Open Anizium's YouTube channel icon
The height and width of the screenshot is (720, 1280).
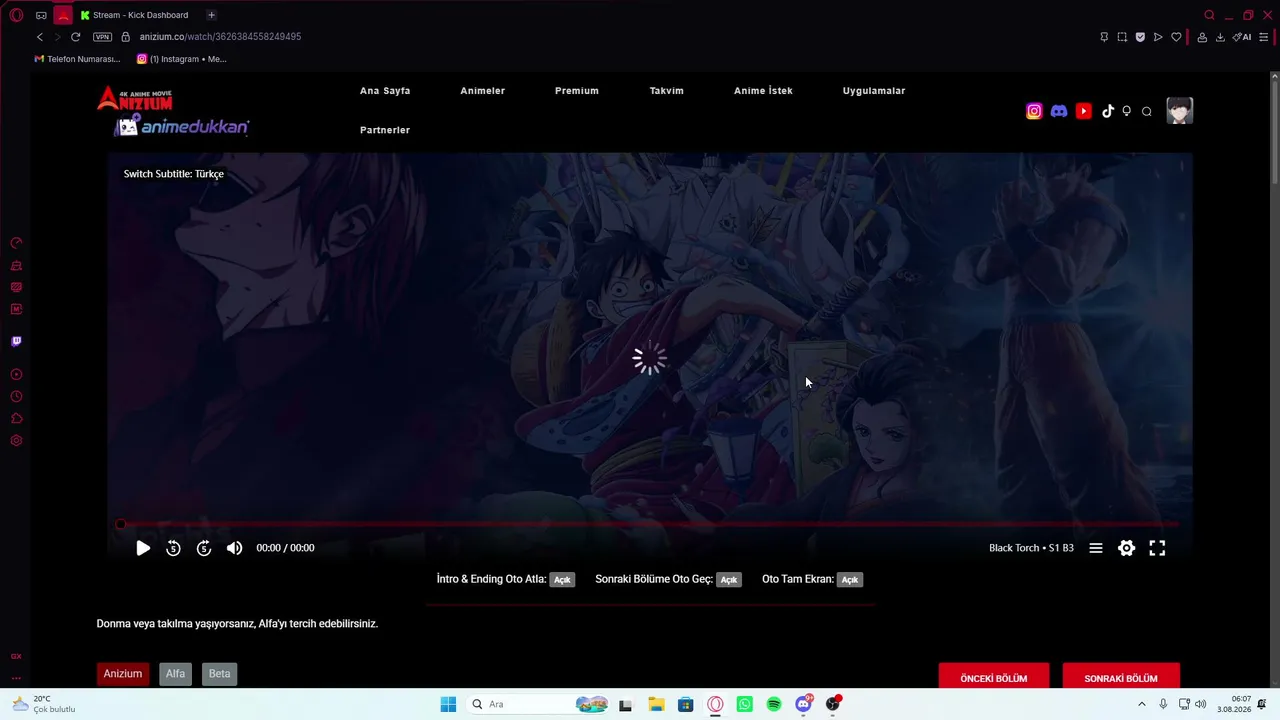1084,111
